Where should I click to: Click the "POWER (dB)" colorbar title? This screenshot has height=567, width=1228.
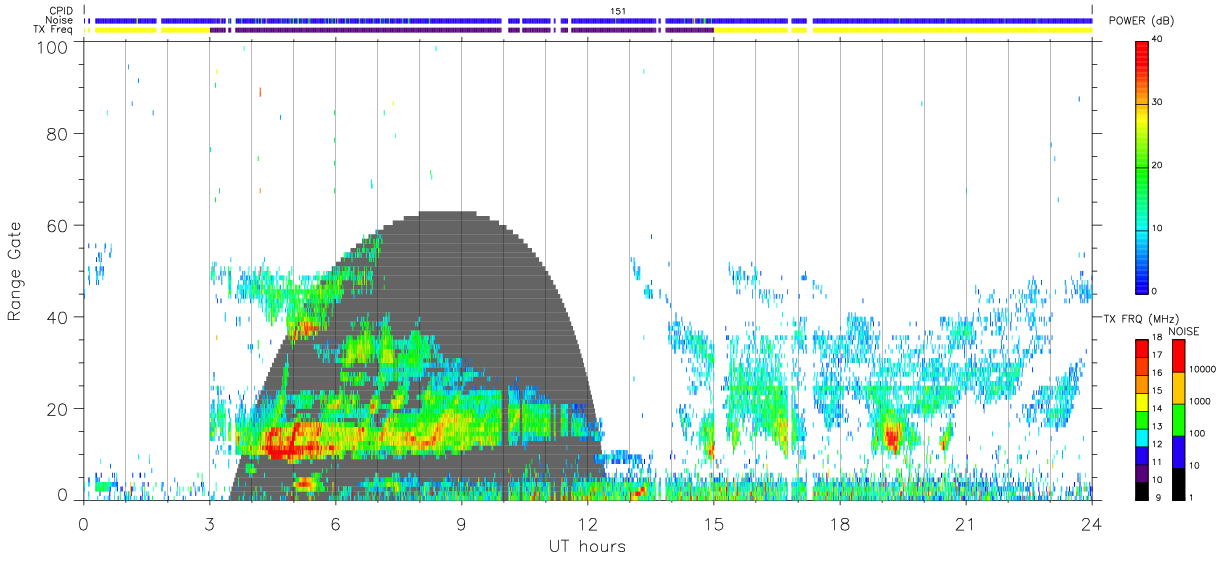1141,21
